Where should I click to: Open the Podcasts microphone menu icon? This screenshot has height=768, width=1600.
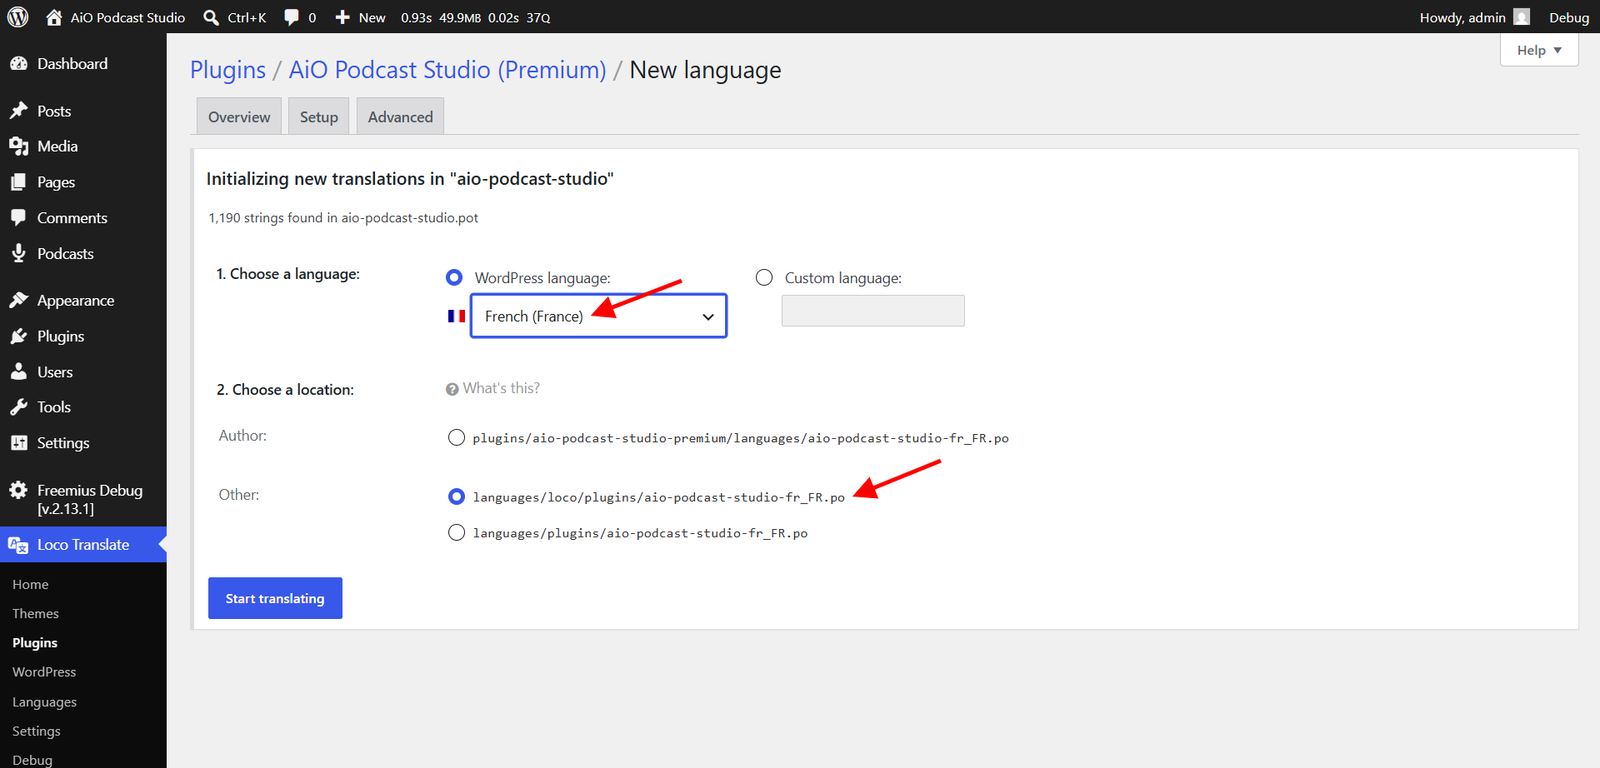(18, 253)
